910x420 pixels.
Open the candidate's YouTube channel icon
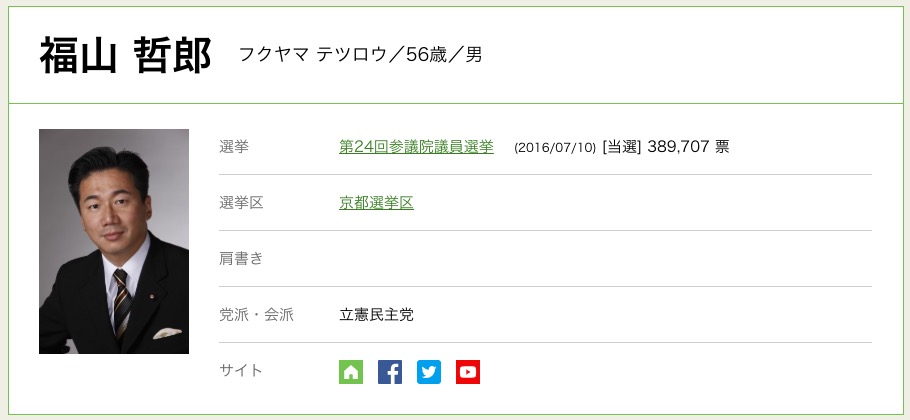(x=468, y=372)
